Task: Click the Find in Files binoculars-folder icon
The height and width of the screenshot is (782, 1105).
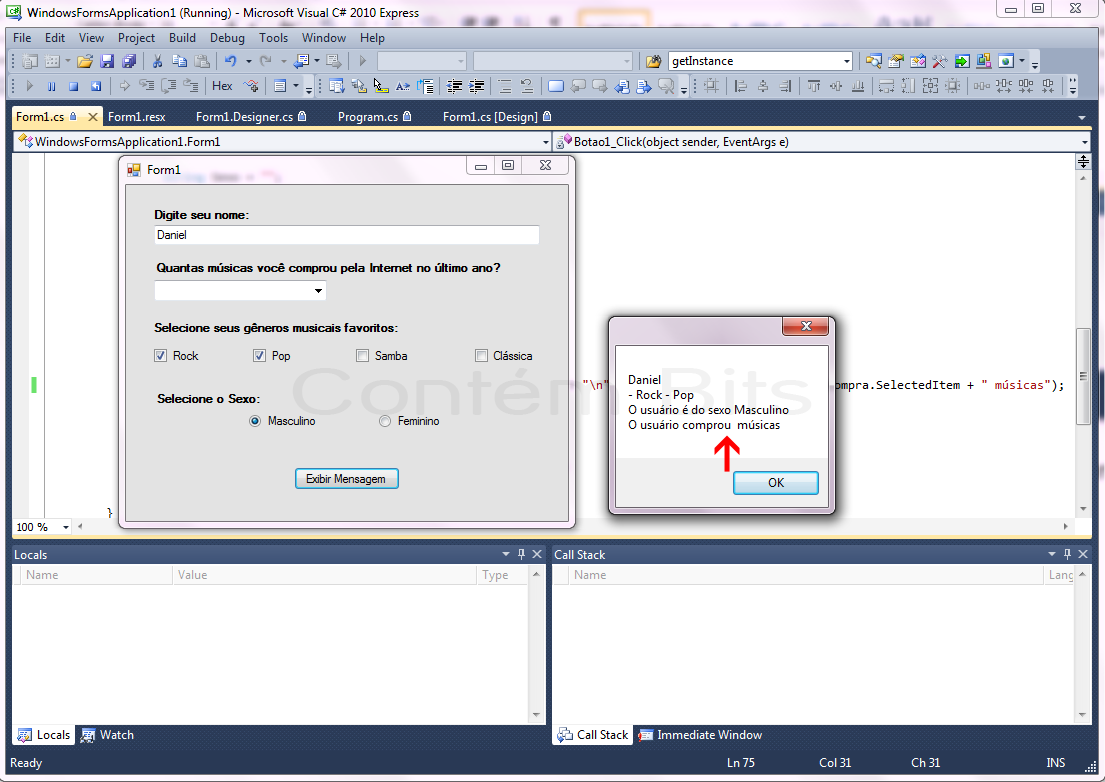Action: click(654, 61)
